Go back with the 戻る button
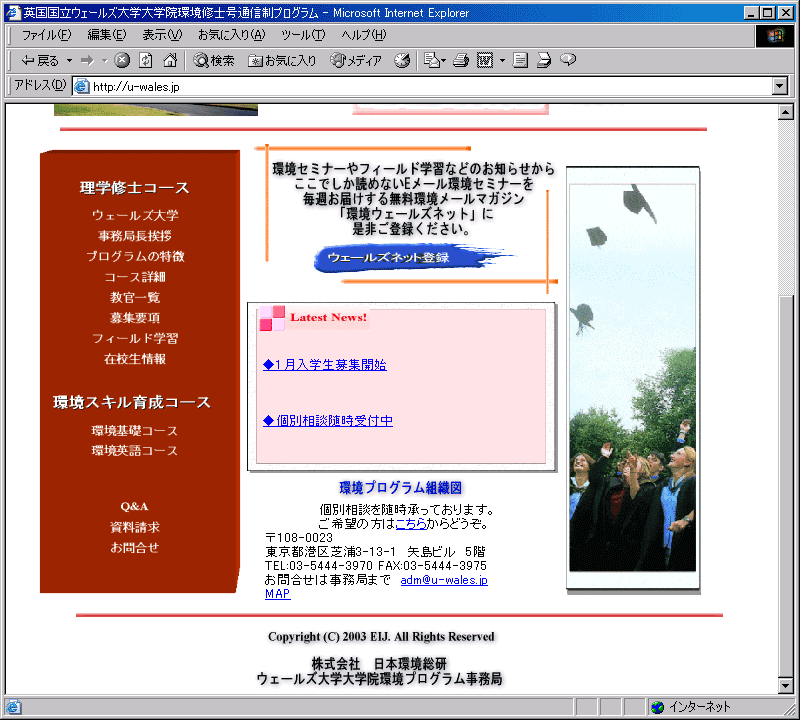The width and height of the screenshot is (800, 720). [x=40, y=61]
